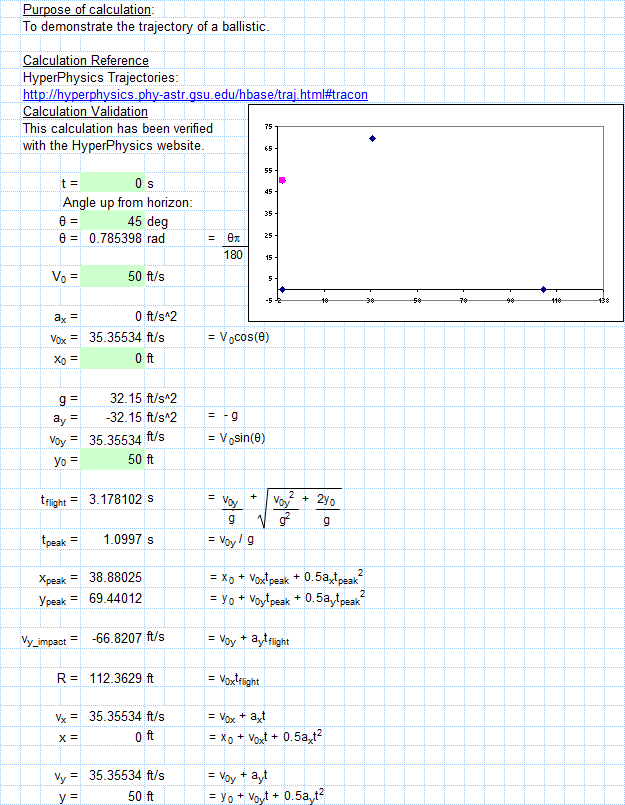Screen dimensions: 625x805
Task: Select the g value 32.15
Action: [x=126, y=398]
